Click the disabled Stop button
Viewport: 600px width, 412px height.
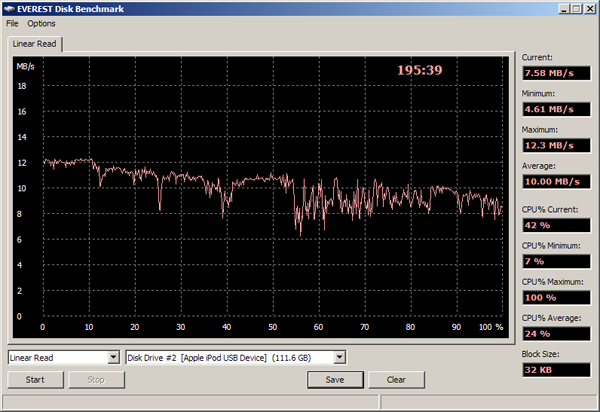coord(96,379)
